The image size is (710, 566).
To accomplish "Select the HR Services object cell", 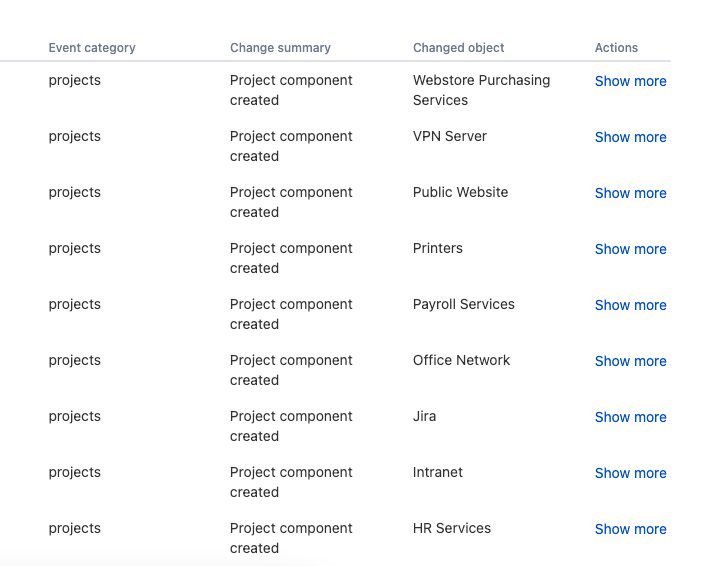I will (452, 528).
